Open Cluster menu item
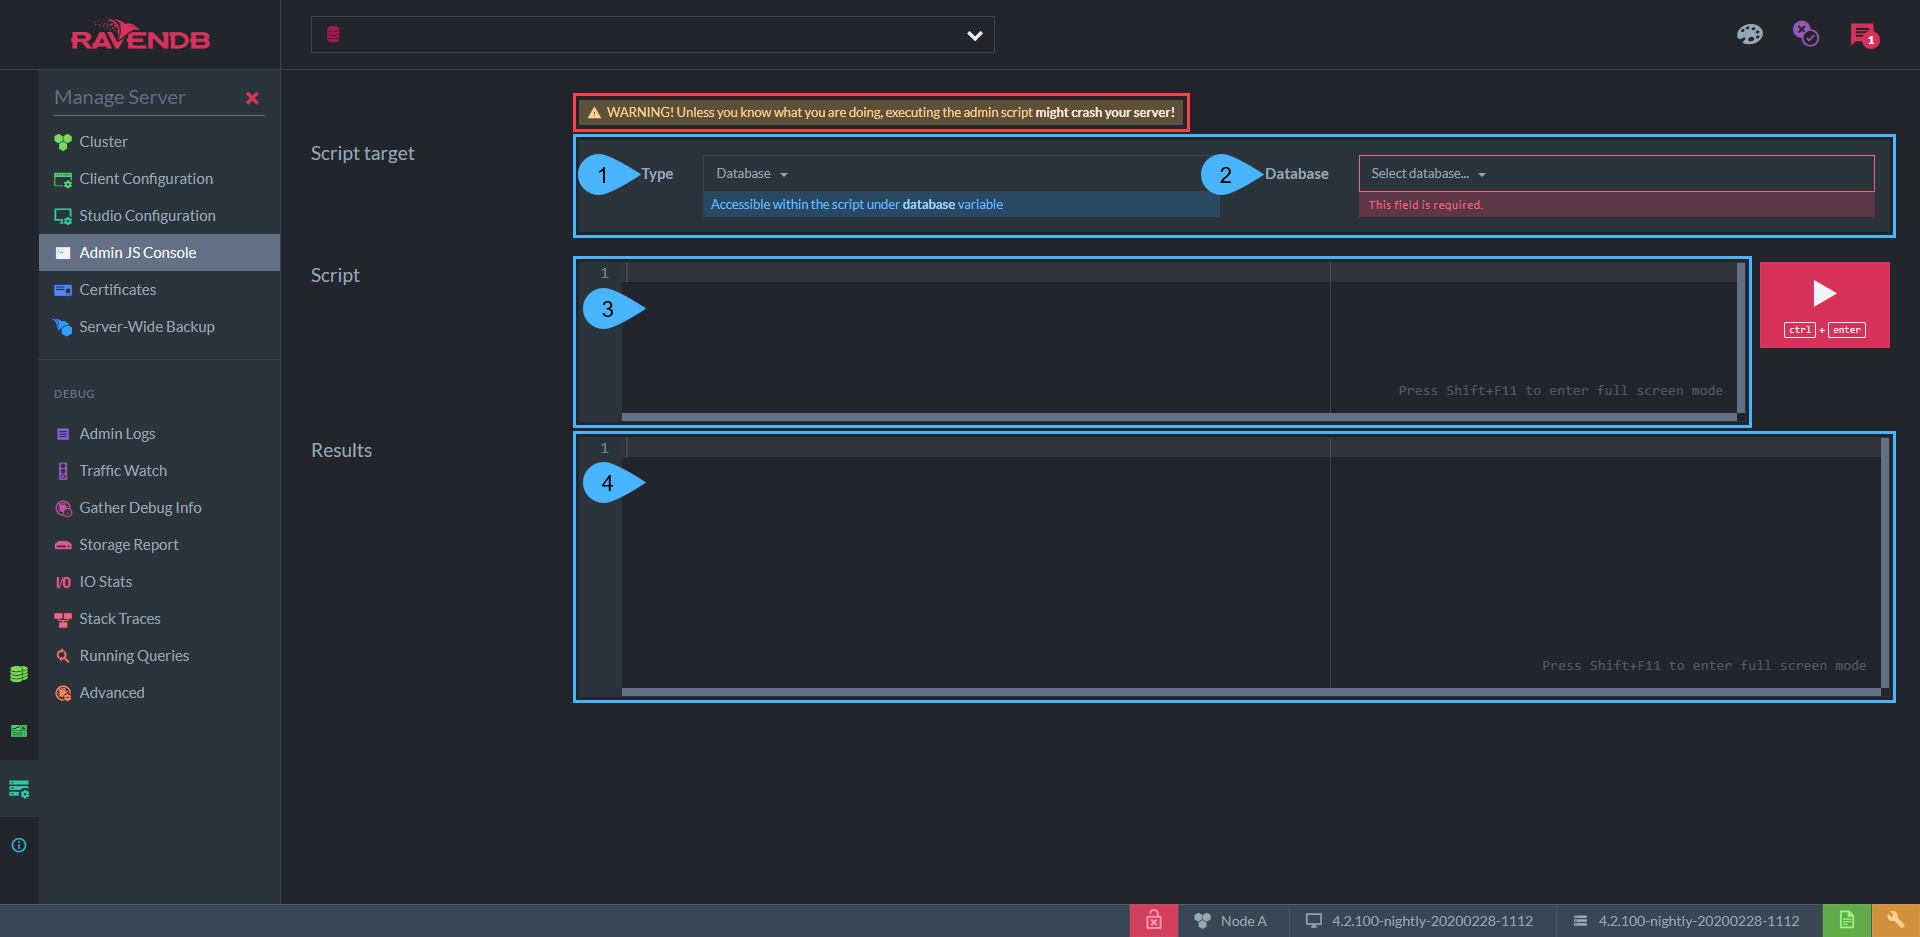This screenshot has height=937, width=1920. pyautogui.click(x=159, y=142)
